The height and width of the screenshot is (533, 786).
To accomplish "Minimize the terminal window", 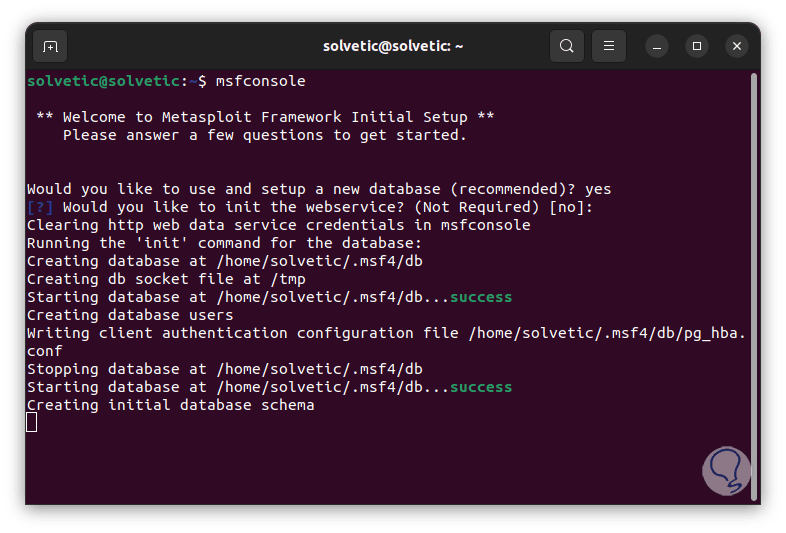I will 657,46.
